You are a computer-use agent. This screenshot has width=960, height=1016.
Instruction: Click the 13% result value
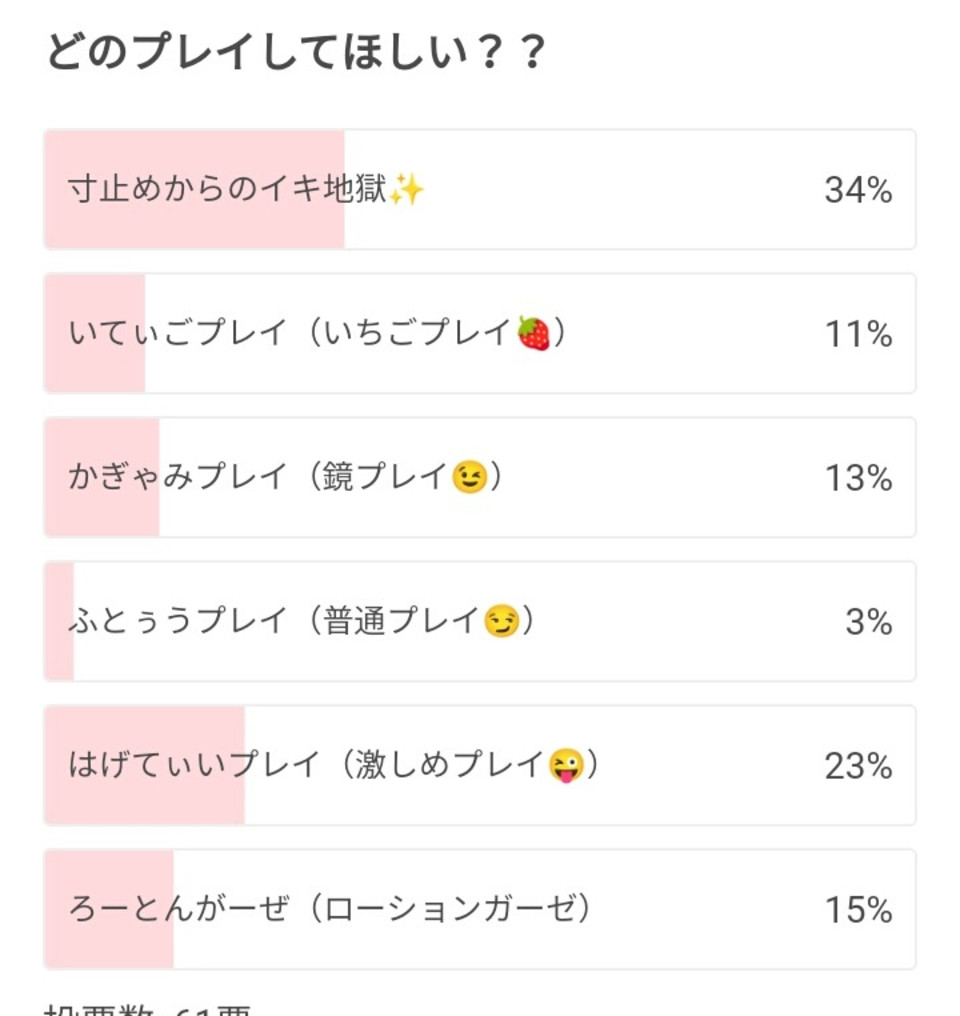coord(858,478)
